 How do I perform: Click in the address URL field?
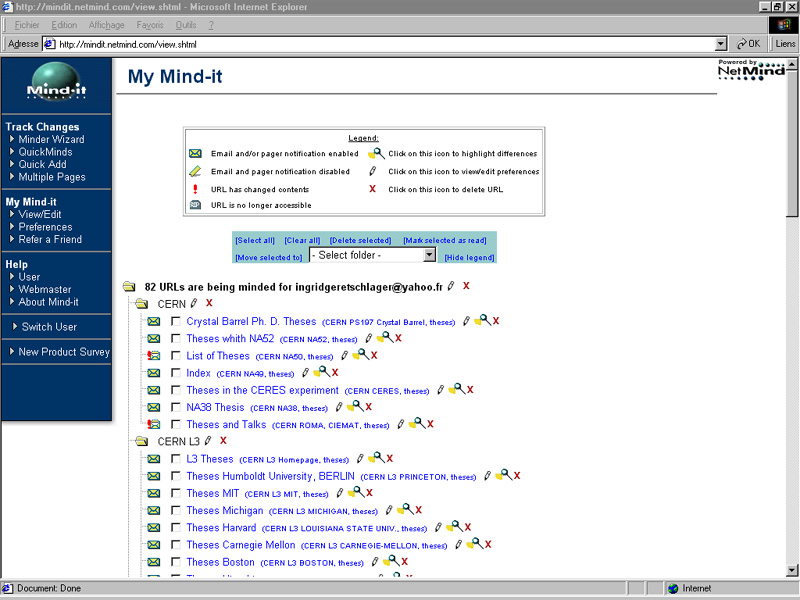pos(379,44)
